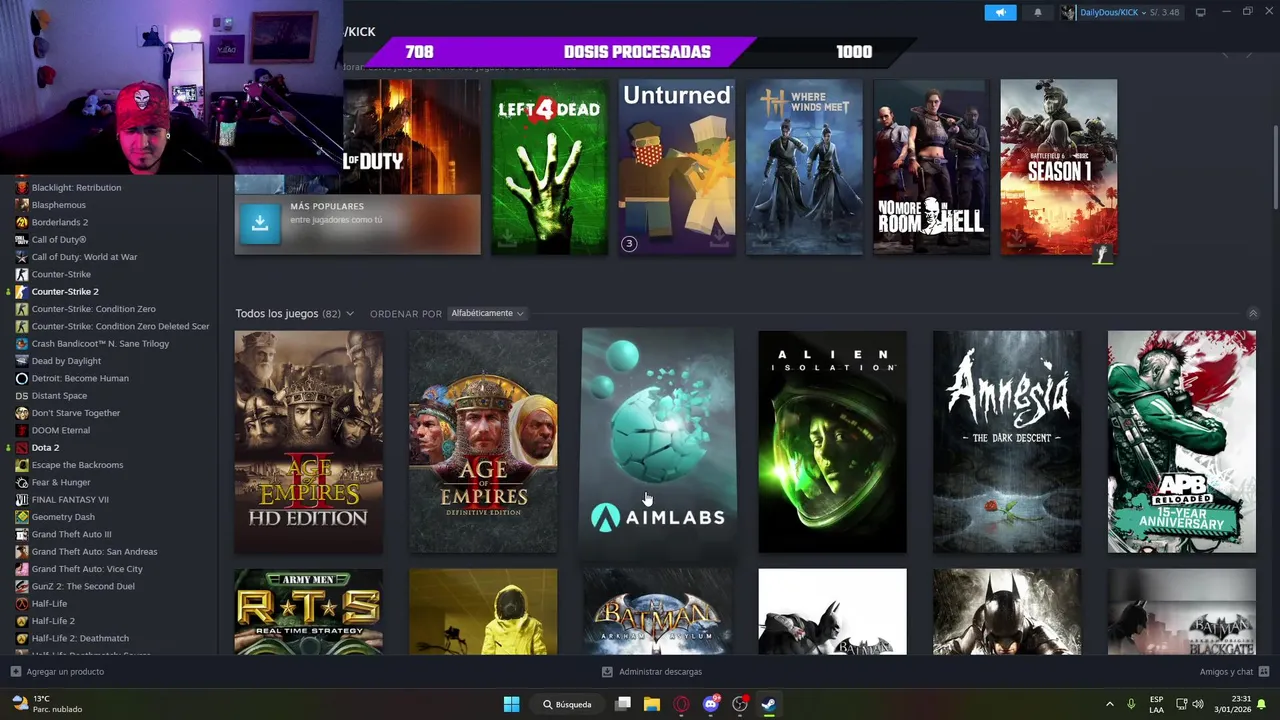The height and width of the screenshot is (720, 1280).
Task: Open Amigos y chat
Action: tap(1226, 672)
